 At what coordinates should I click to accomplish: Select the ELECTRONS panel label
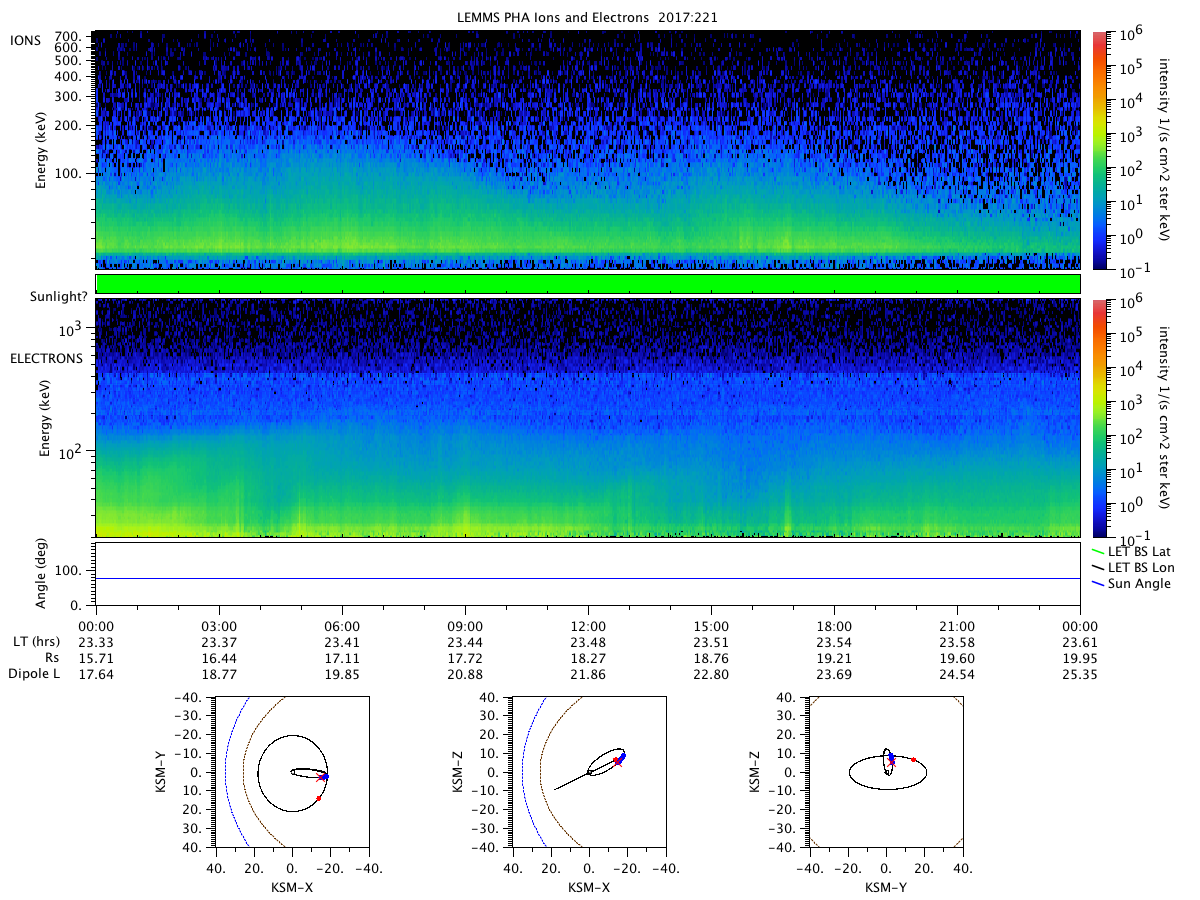(x=46, y=358)
